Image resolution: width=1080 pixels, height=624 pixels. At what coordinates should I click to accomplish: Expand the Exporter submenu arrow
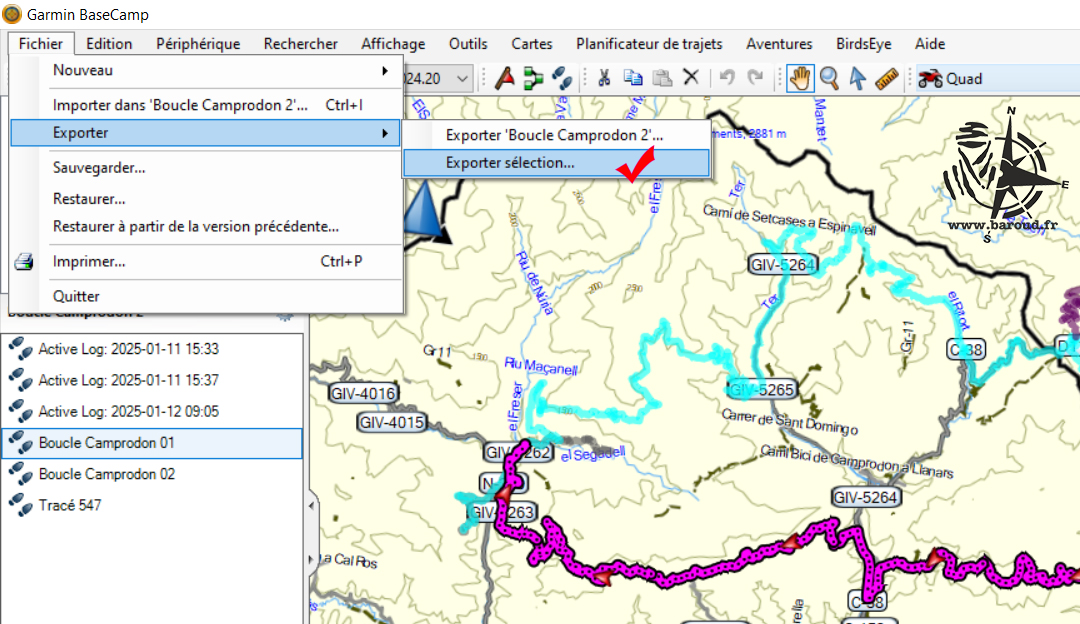(385, 133)
